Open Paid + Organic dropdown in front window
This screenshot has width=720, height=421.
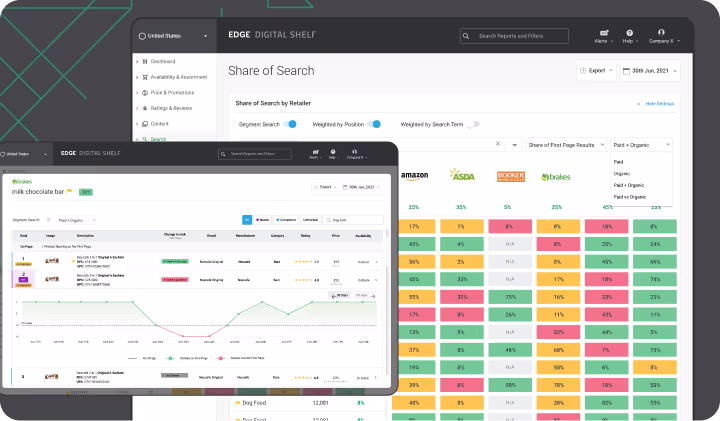pos(77,220)
